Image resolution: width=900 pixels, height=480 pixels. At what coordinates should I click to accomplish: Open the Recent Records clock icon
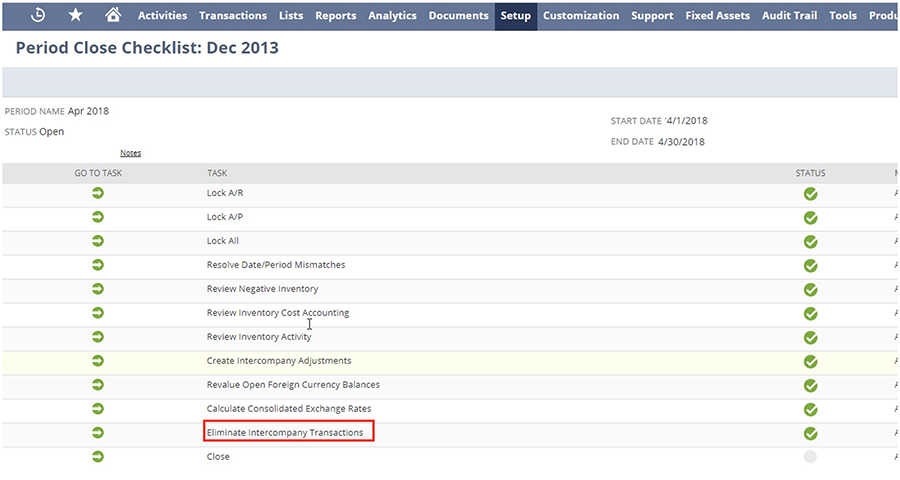tap(38, 15)
